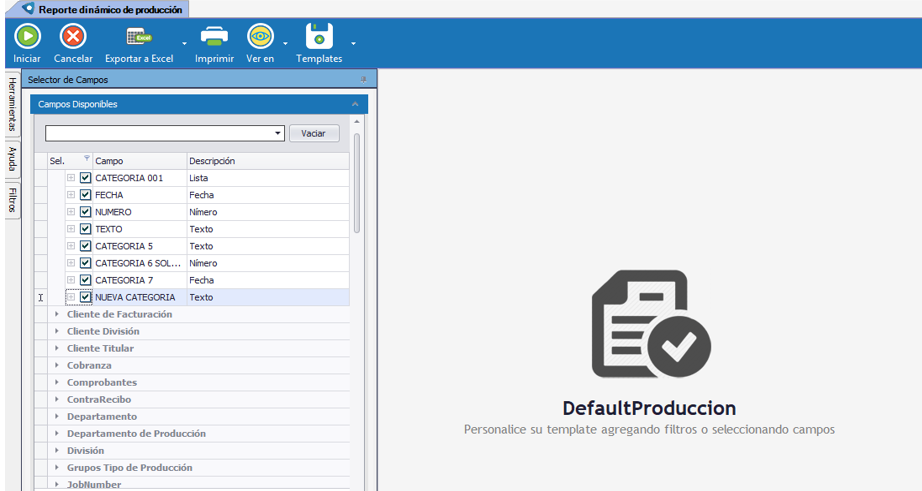The height and width of the screenshot is (491, 922).
Task: Open the Templates dropdown arrow
Action: click(x=353, y=44)
